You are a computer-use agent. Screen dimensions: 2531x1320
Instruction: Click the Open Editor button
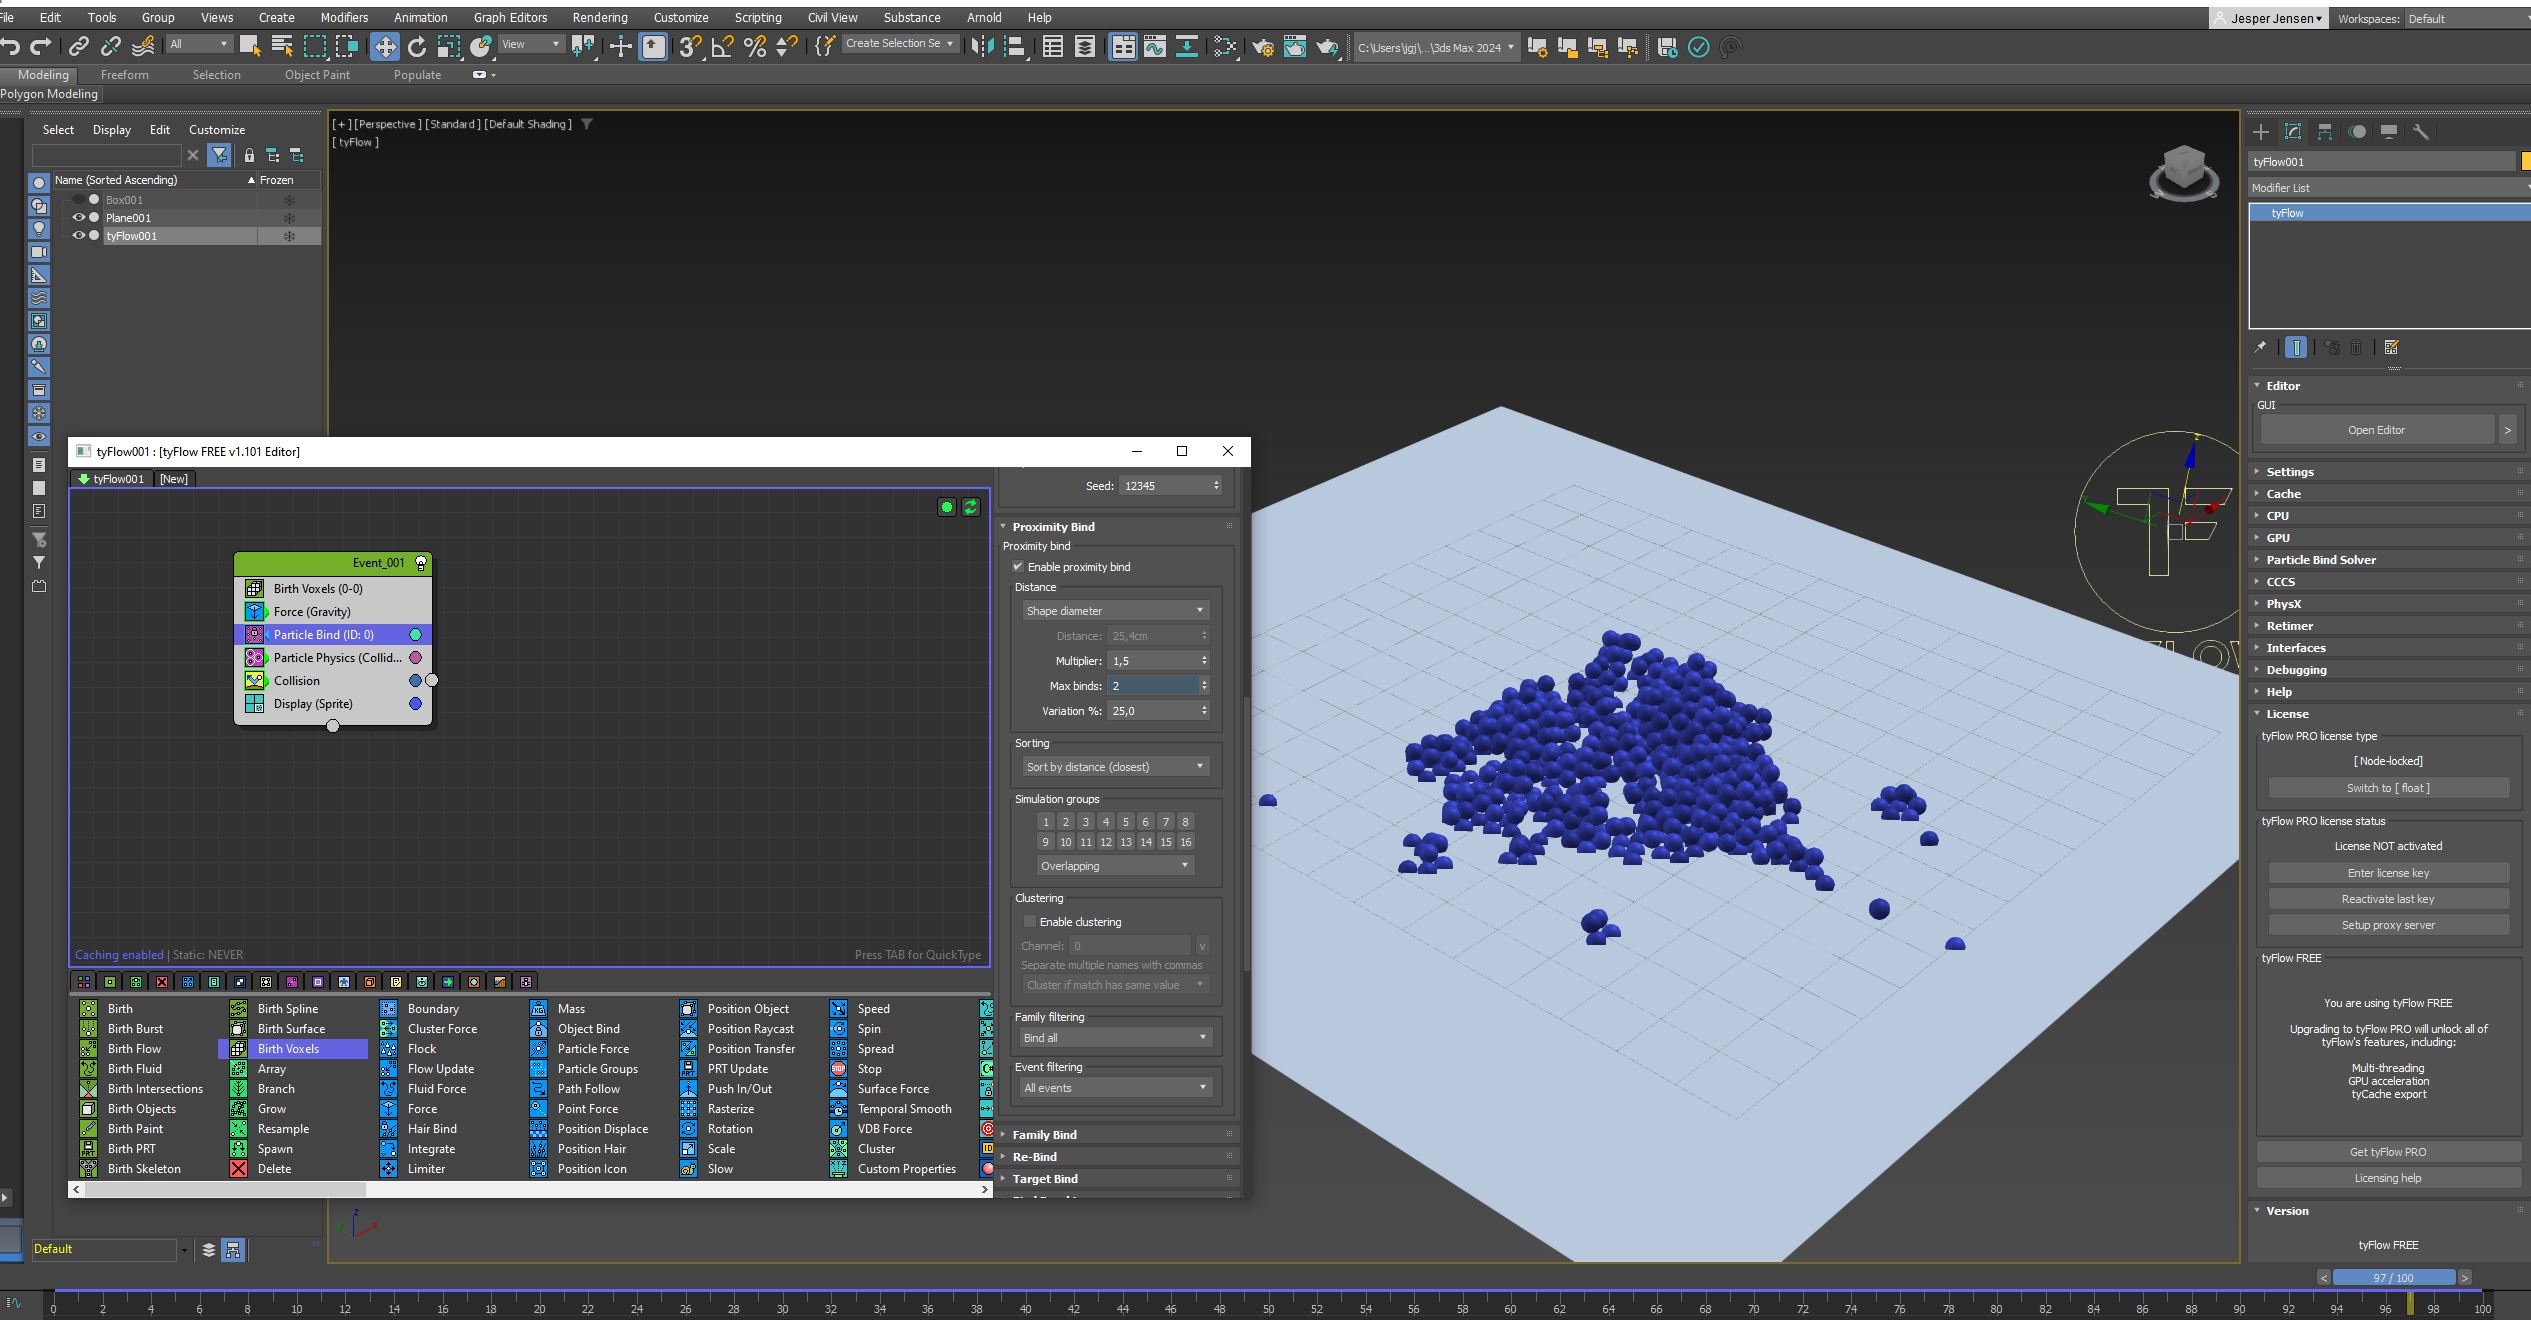pos(2376,430)
